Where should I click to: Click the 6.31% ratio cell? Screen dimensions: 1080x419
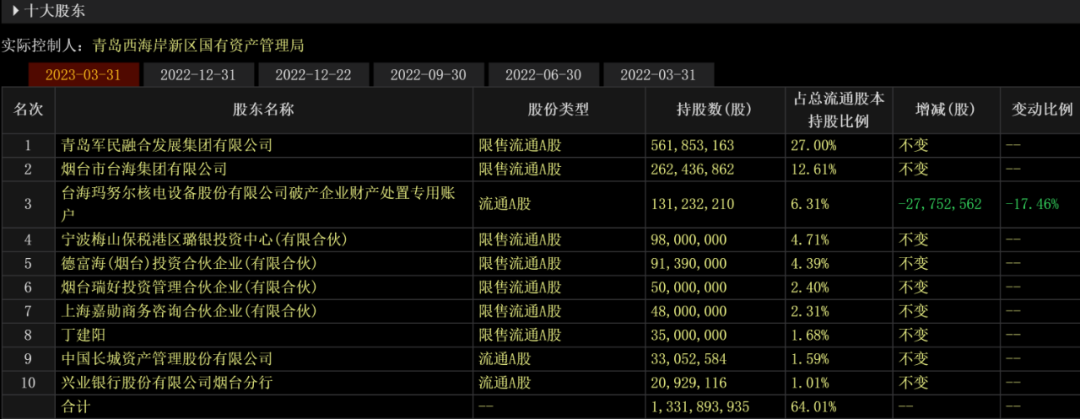[809, 204]
